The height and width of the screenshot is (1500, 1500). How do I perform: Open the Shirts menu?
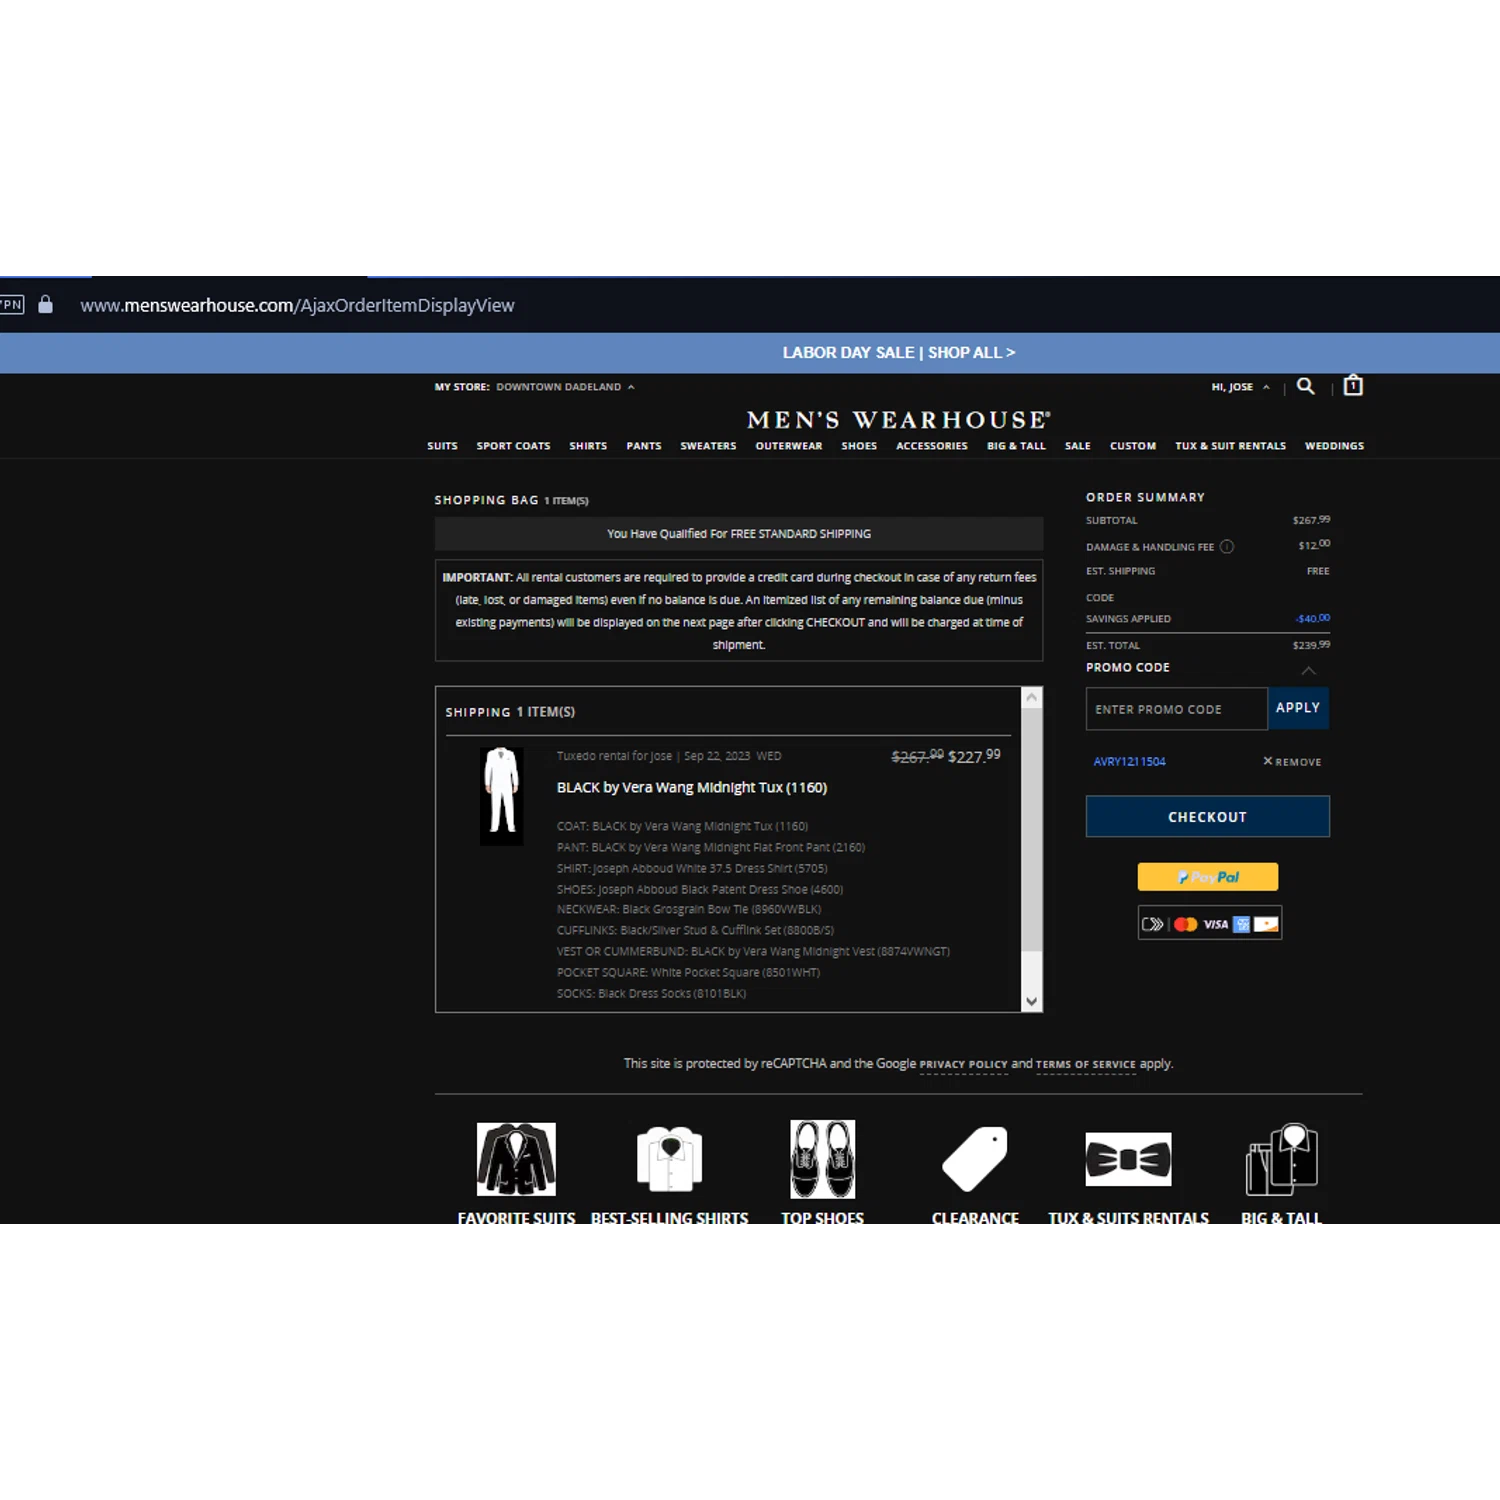click(x=588, y=446)
